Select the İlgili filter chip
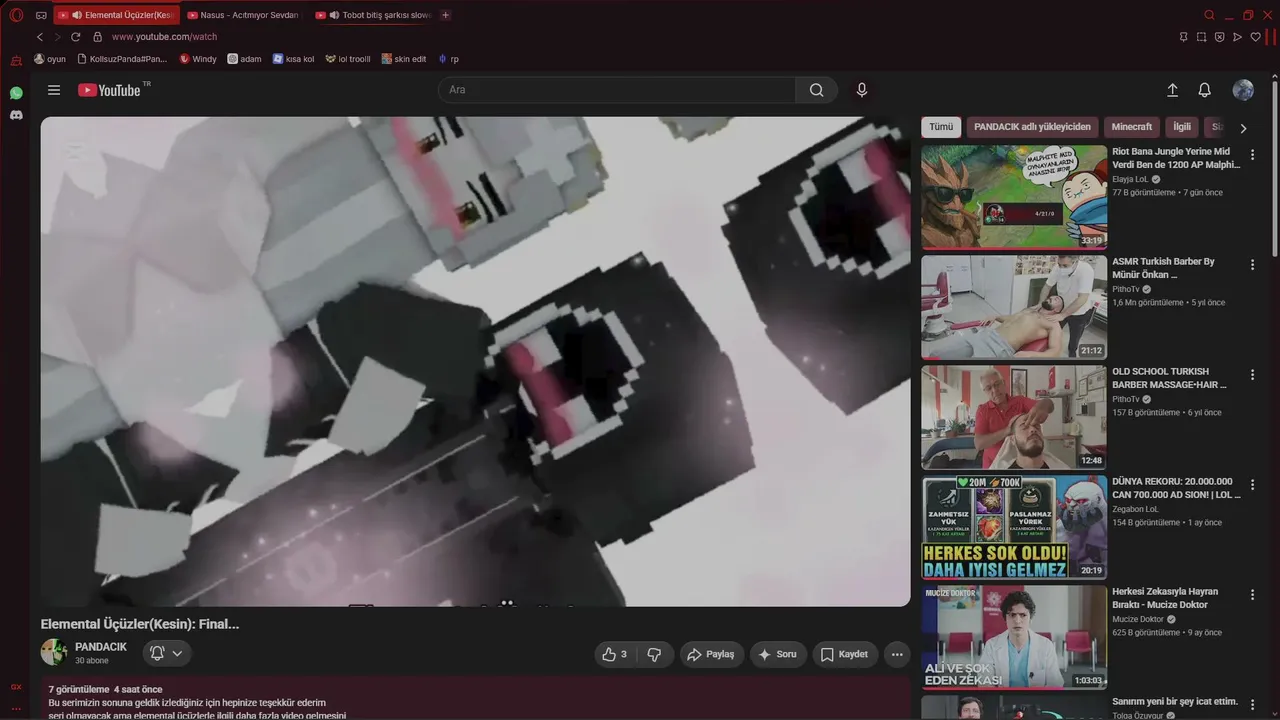Viewport: 1280px width, 720px height. [x=1182, y=127]
